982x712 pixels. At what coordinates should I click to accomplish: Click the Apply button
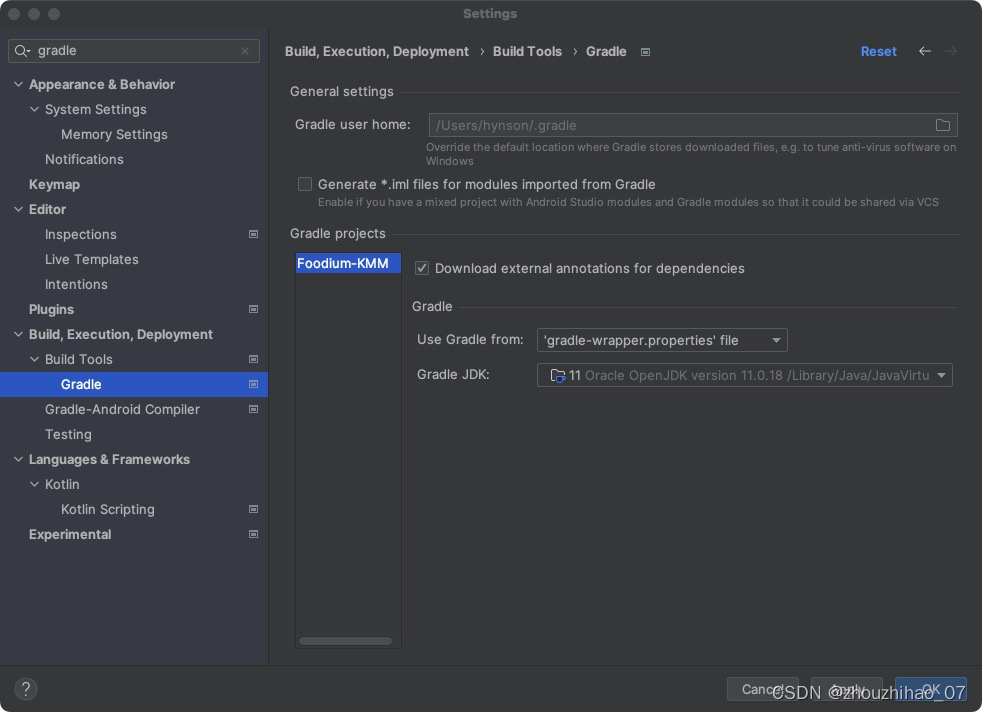pos(846,689)
